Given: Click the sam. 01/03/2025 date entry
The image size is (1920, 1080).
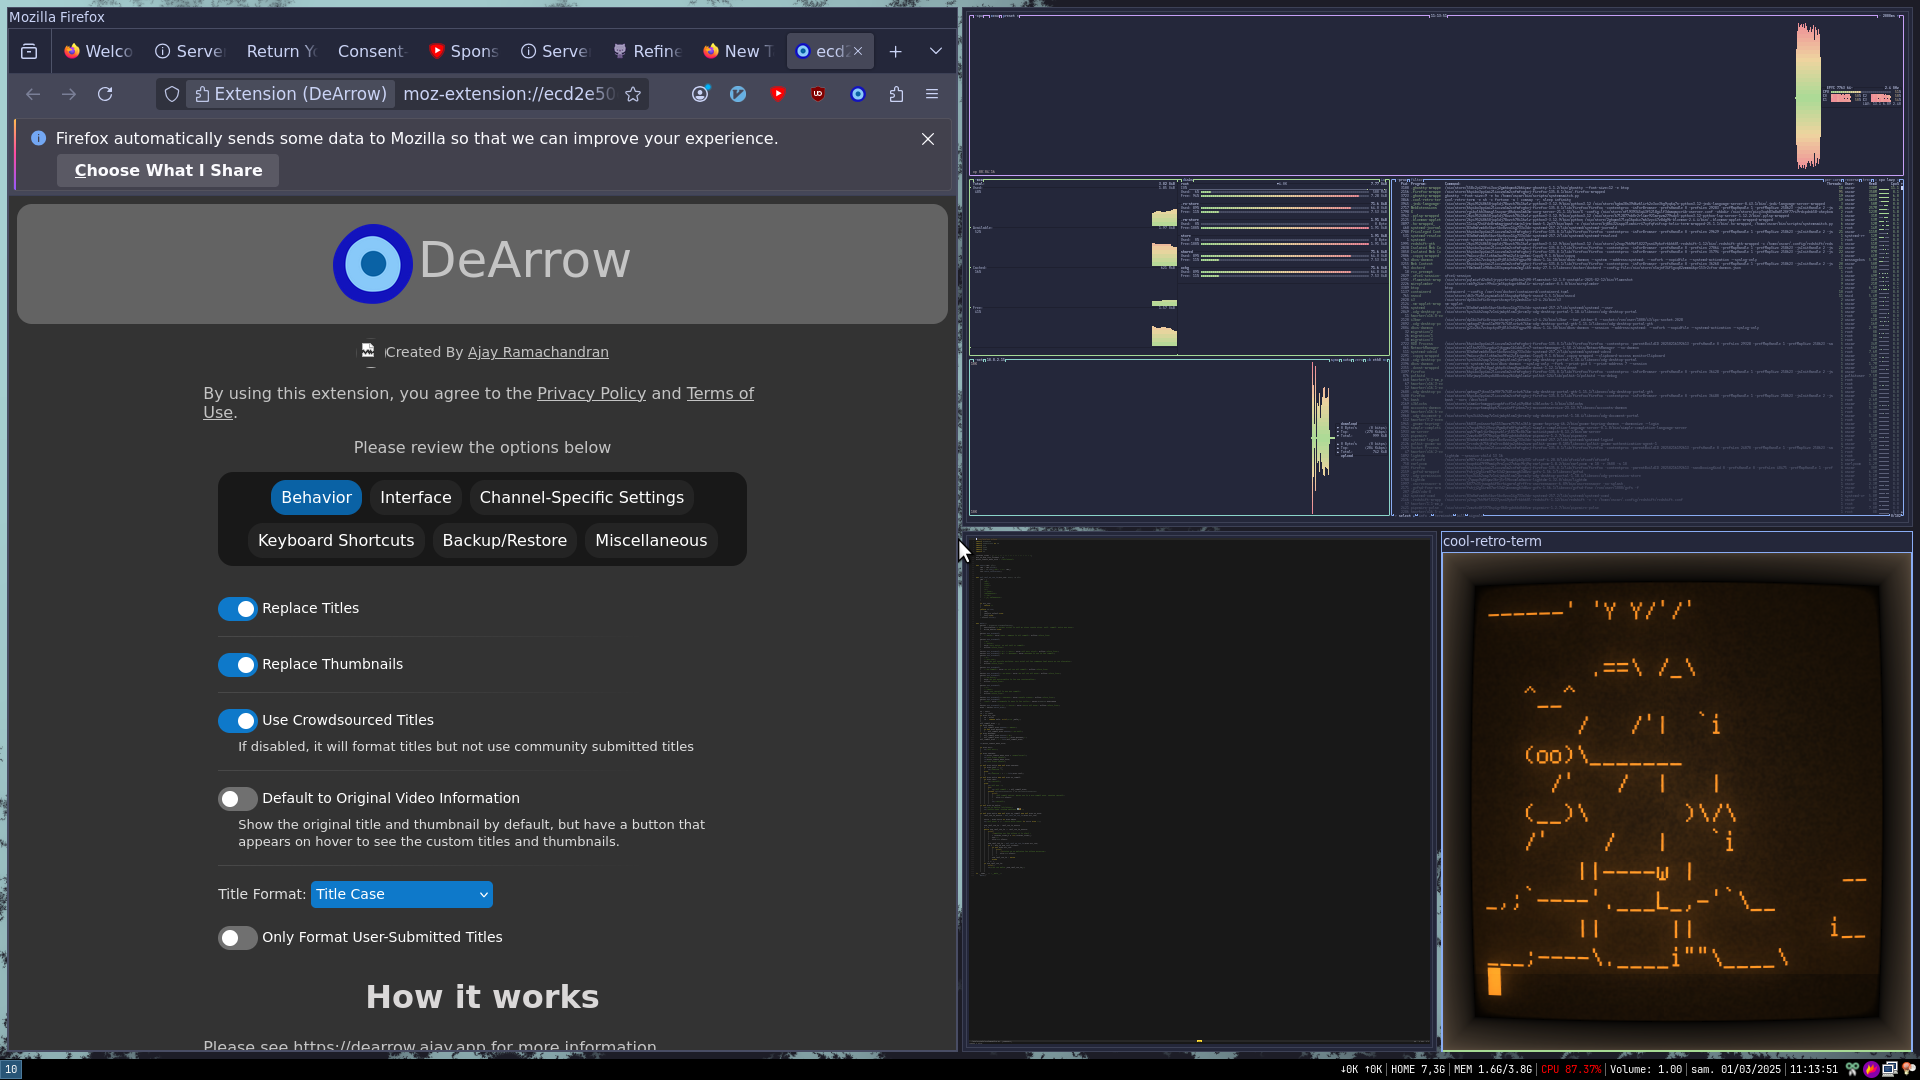Looking at the screenshot, I should click(1736, 1069).
